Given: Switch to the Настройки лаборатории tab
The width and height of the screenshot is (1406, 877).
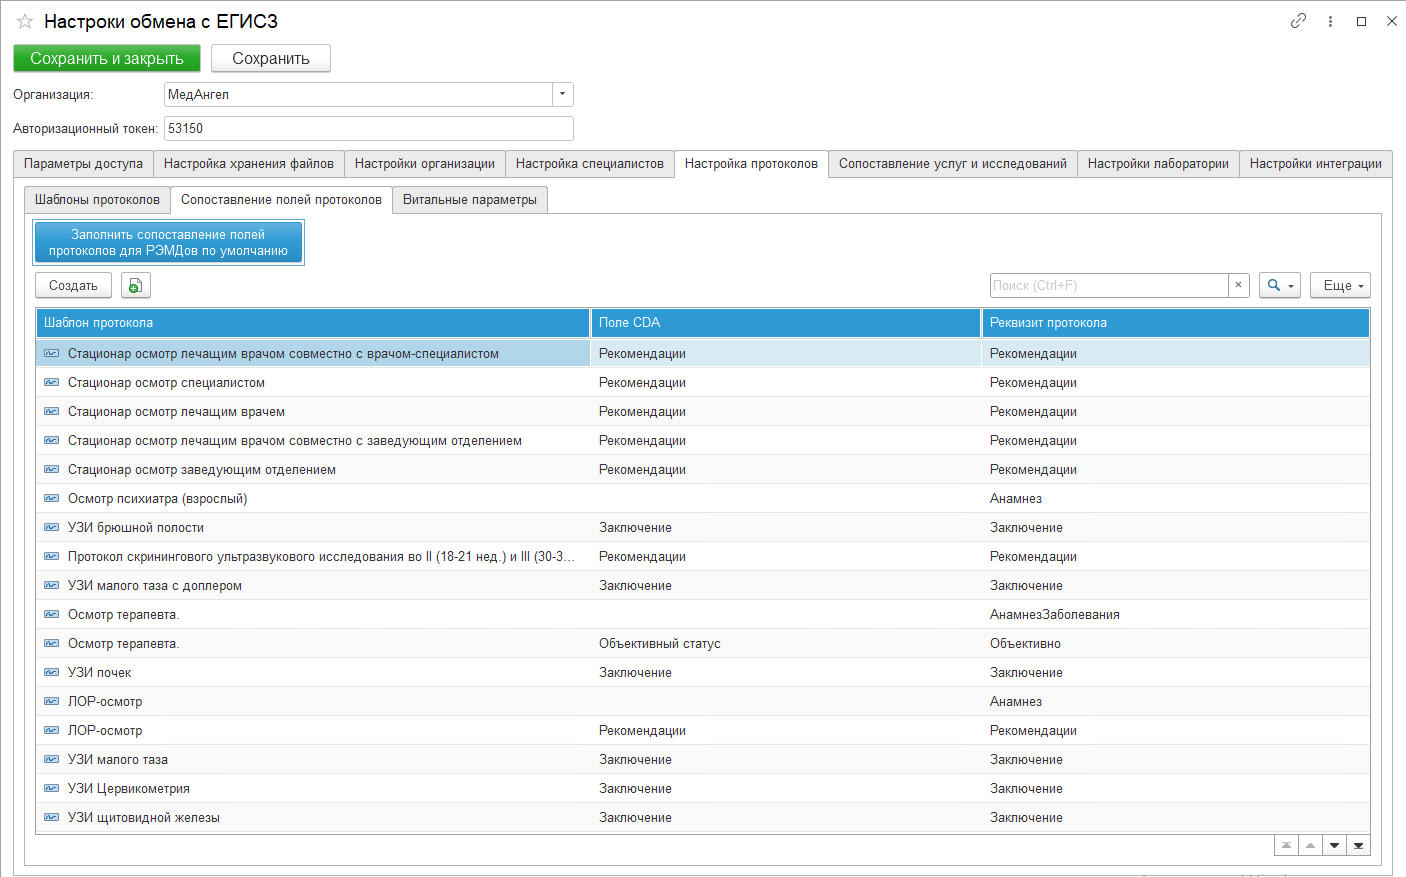Looking at the screenshot, I should coord(1157,164).
